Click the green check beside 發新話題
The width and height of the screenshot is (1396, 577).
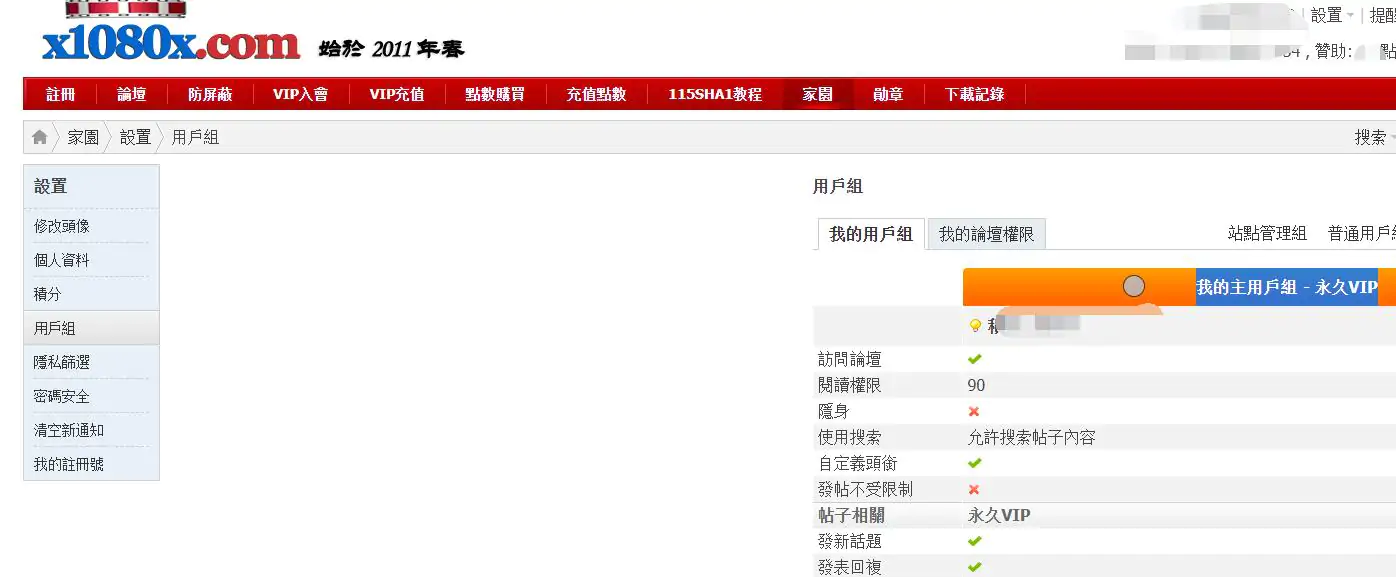pos(975,541)
